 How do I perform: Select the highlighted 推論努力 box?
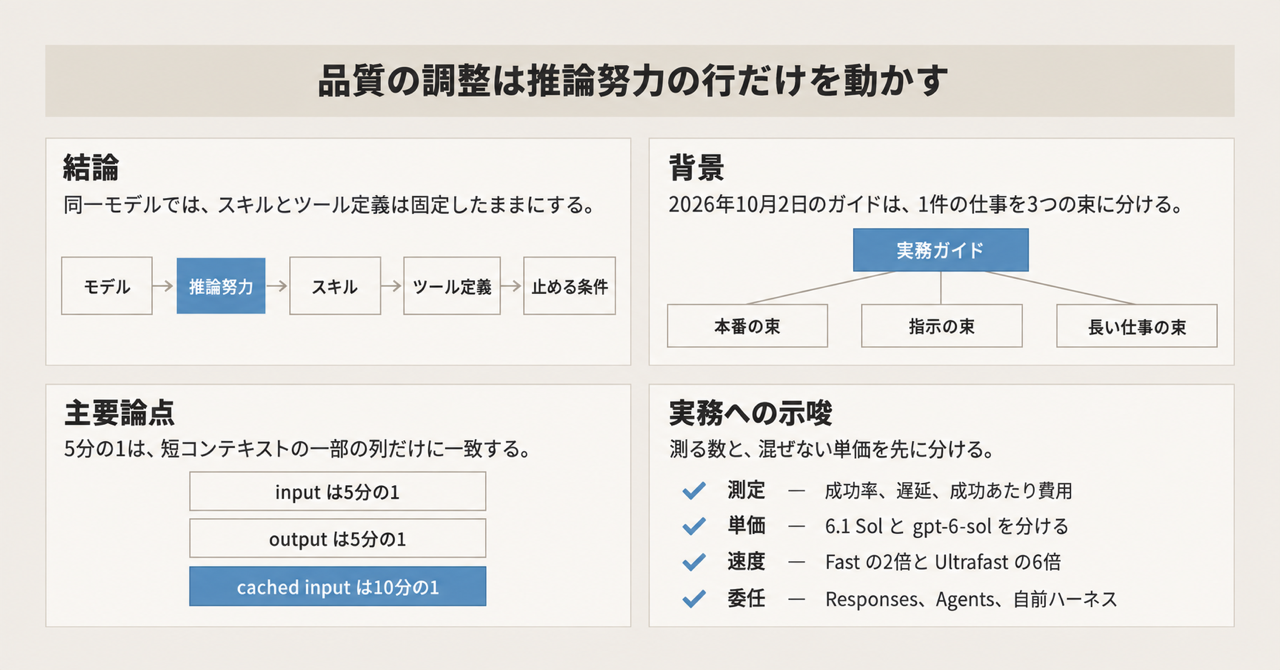221,286
